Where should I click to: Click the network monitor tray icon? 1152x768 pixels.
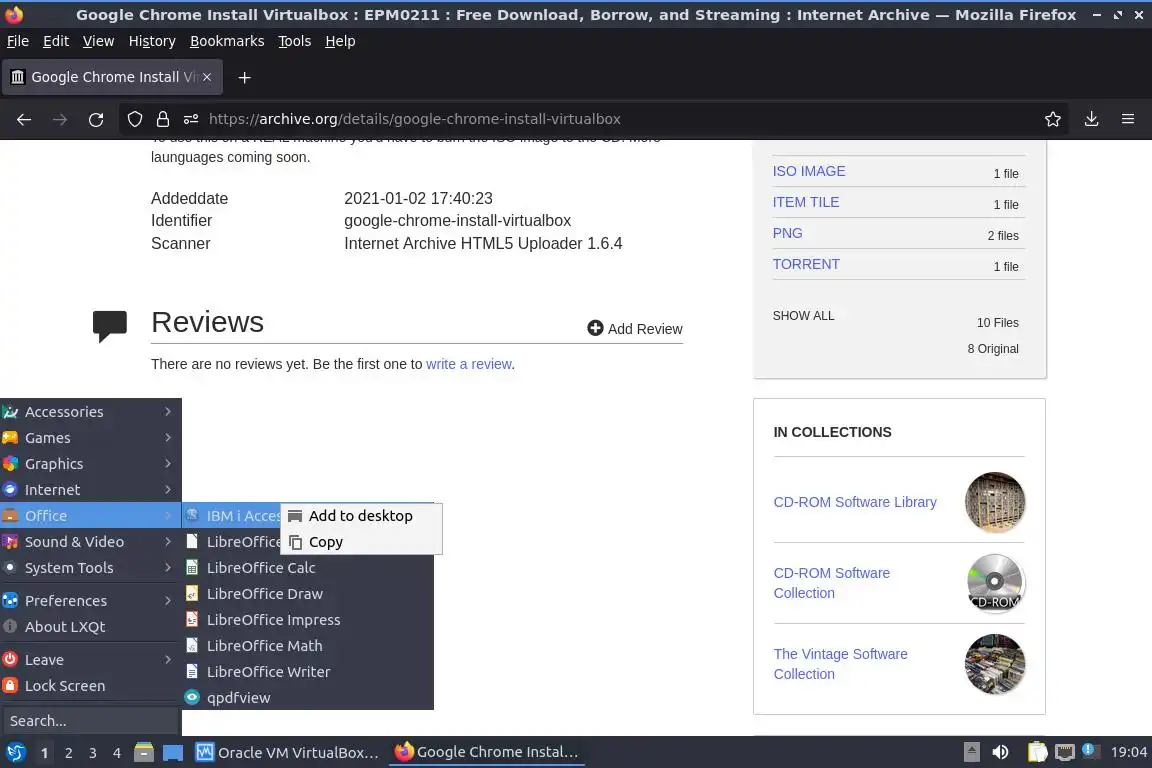1064,752
